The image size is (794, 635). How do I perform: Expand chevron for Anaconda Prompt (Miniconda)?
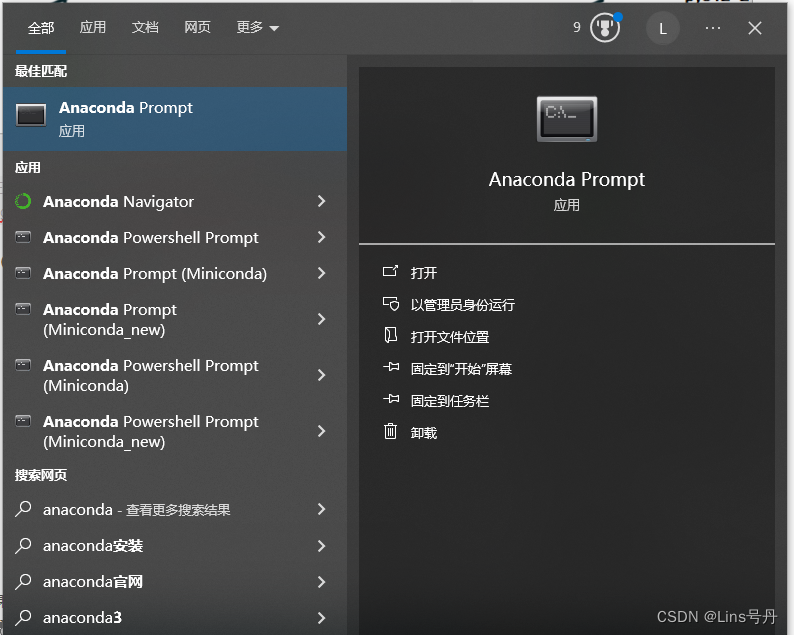tap(322, 273)
